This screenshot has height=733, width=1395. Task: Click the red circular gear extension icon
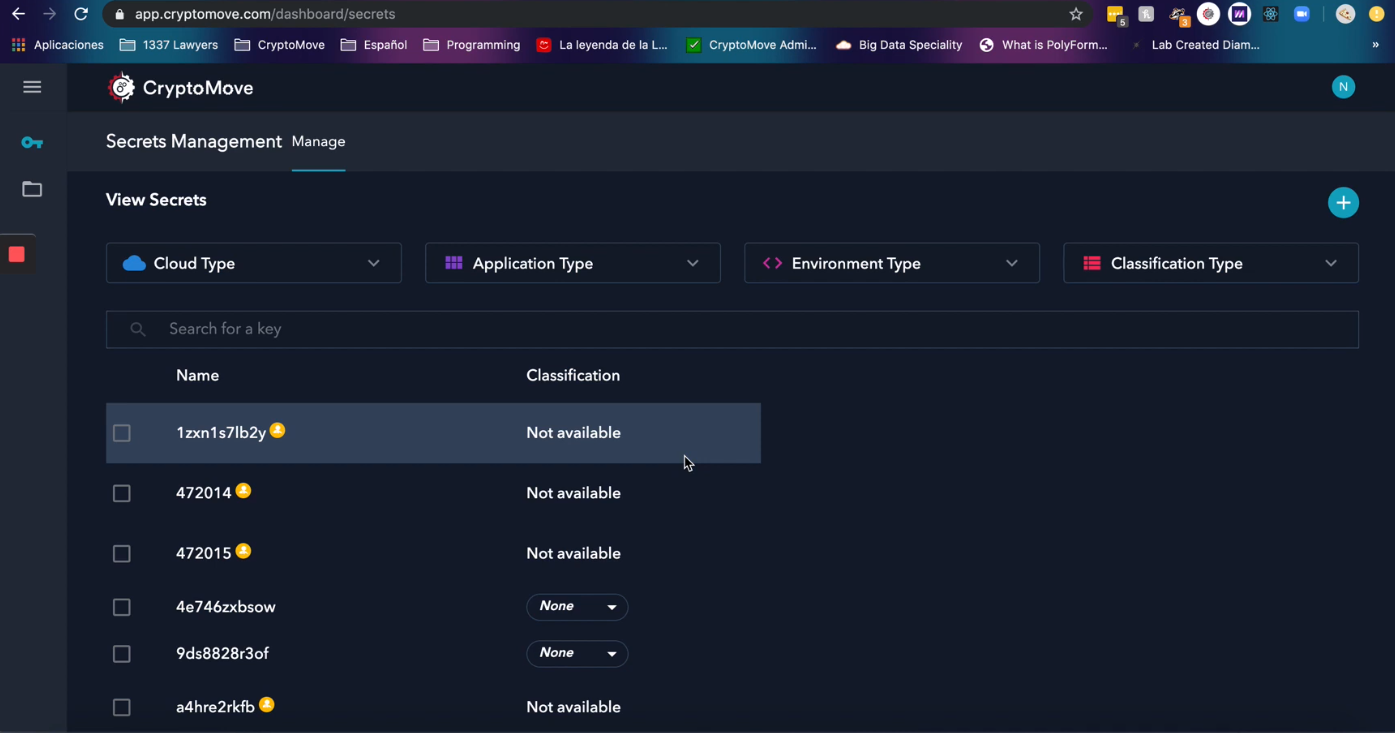[x=1208, y=14]
